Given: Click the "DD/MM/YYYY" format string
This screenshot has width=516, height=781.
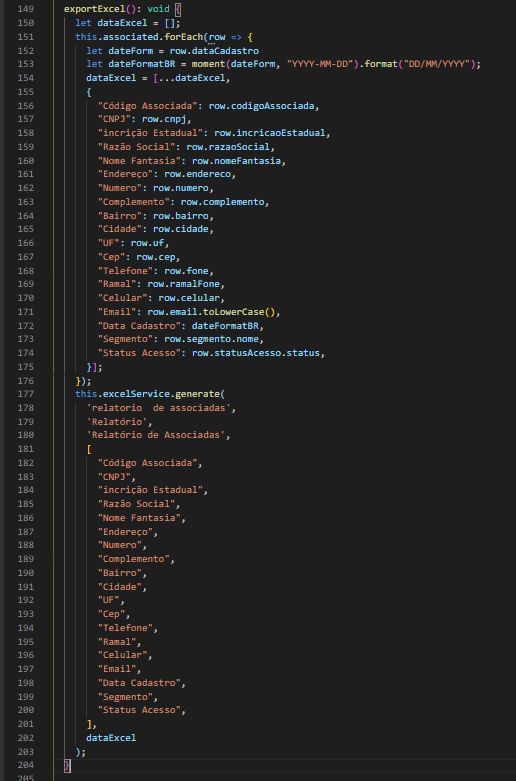Looking at the screenshot, I should coord(436,64).
